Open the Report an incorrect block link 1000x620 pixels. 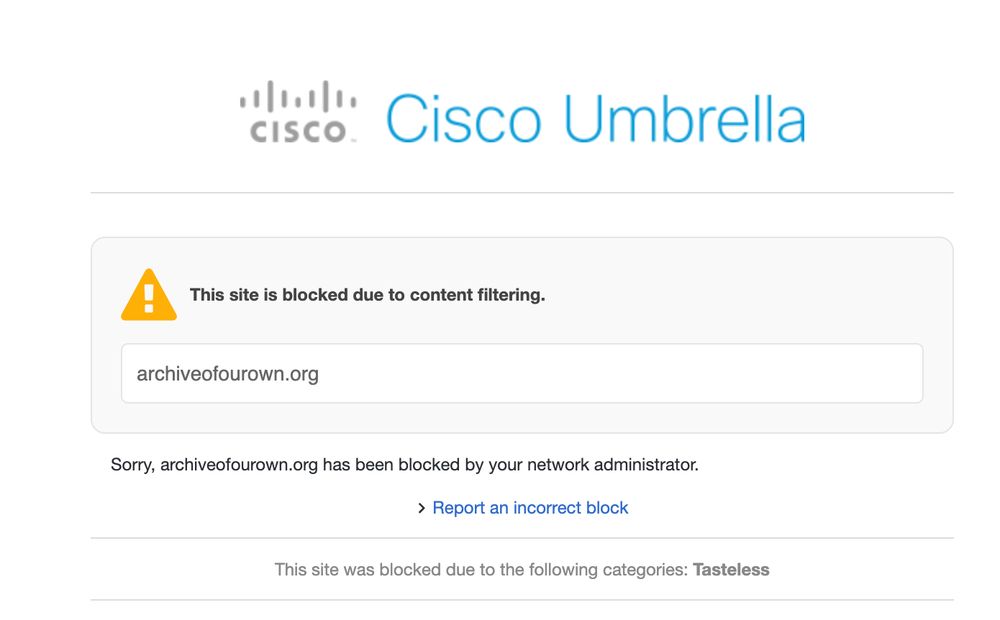529,507
